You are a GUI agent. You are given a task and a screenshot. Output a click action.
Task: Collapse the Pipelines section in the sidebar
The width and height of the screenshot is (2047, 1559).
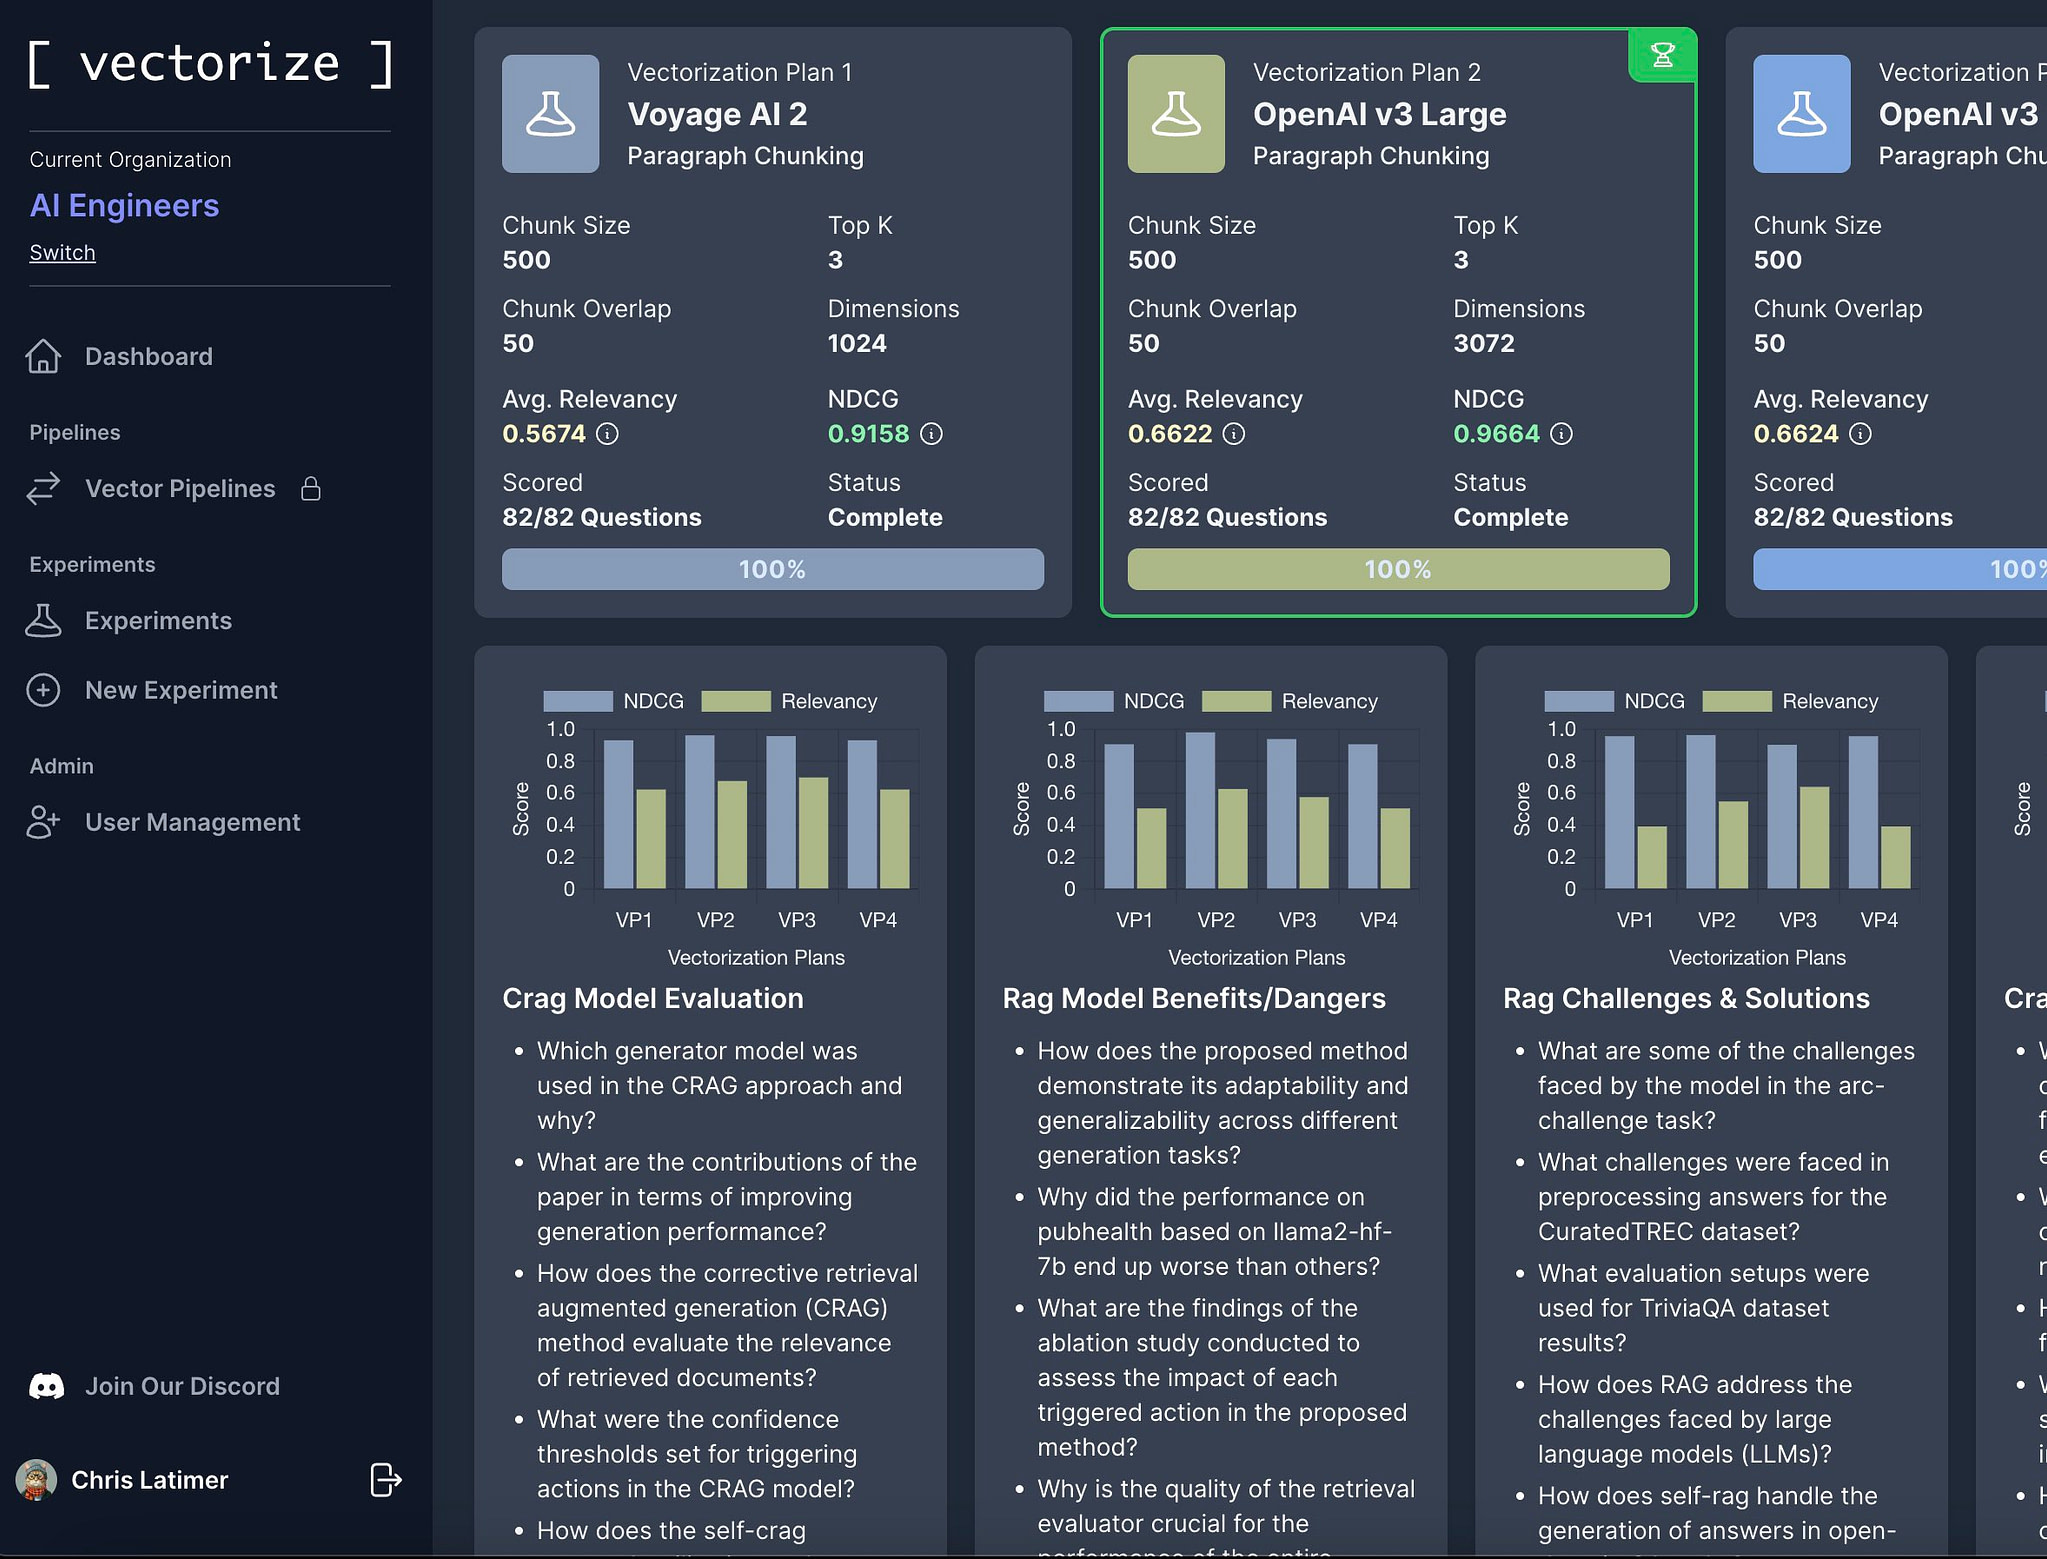click(x=74, y=432)
